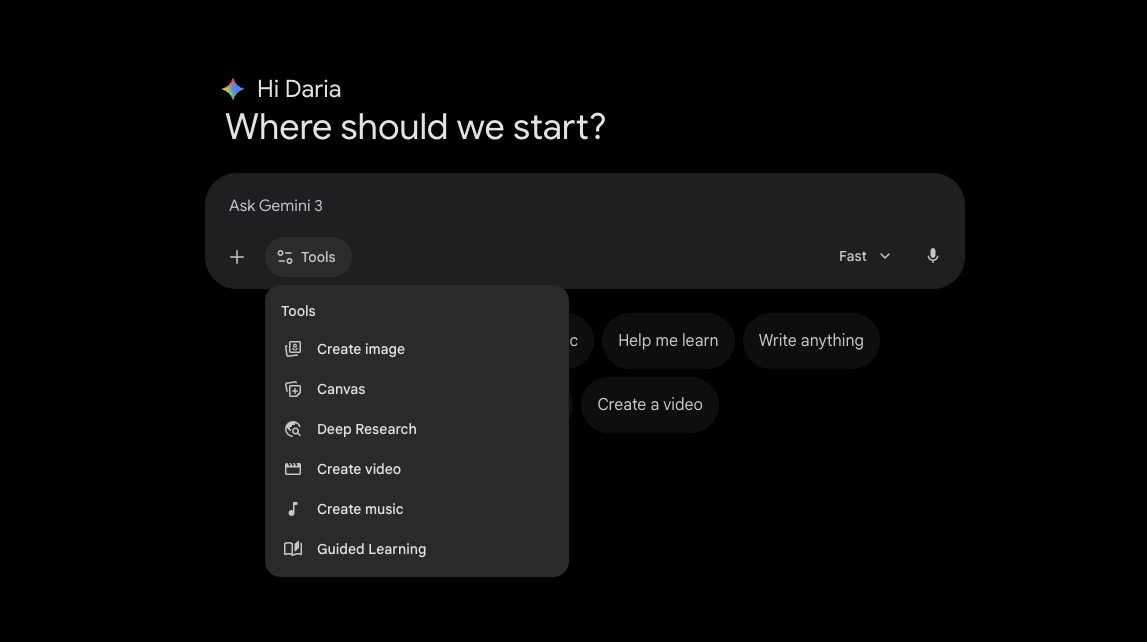Click the Write anything suggestion chip
The width and height of the screenshot is (1147, 642).
coord(811,341)
